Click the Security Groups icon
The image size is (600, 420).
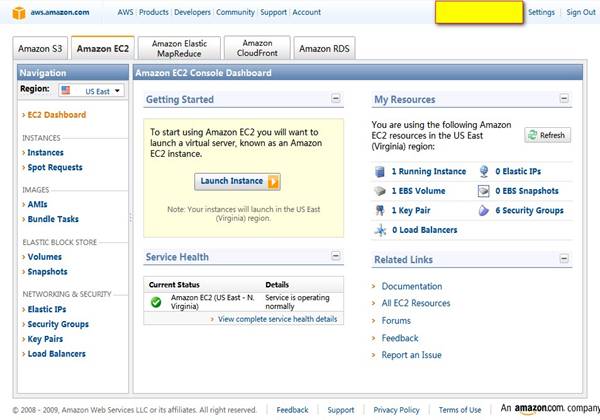click(x=485, y=211)
